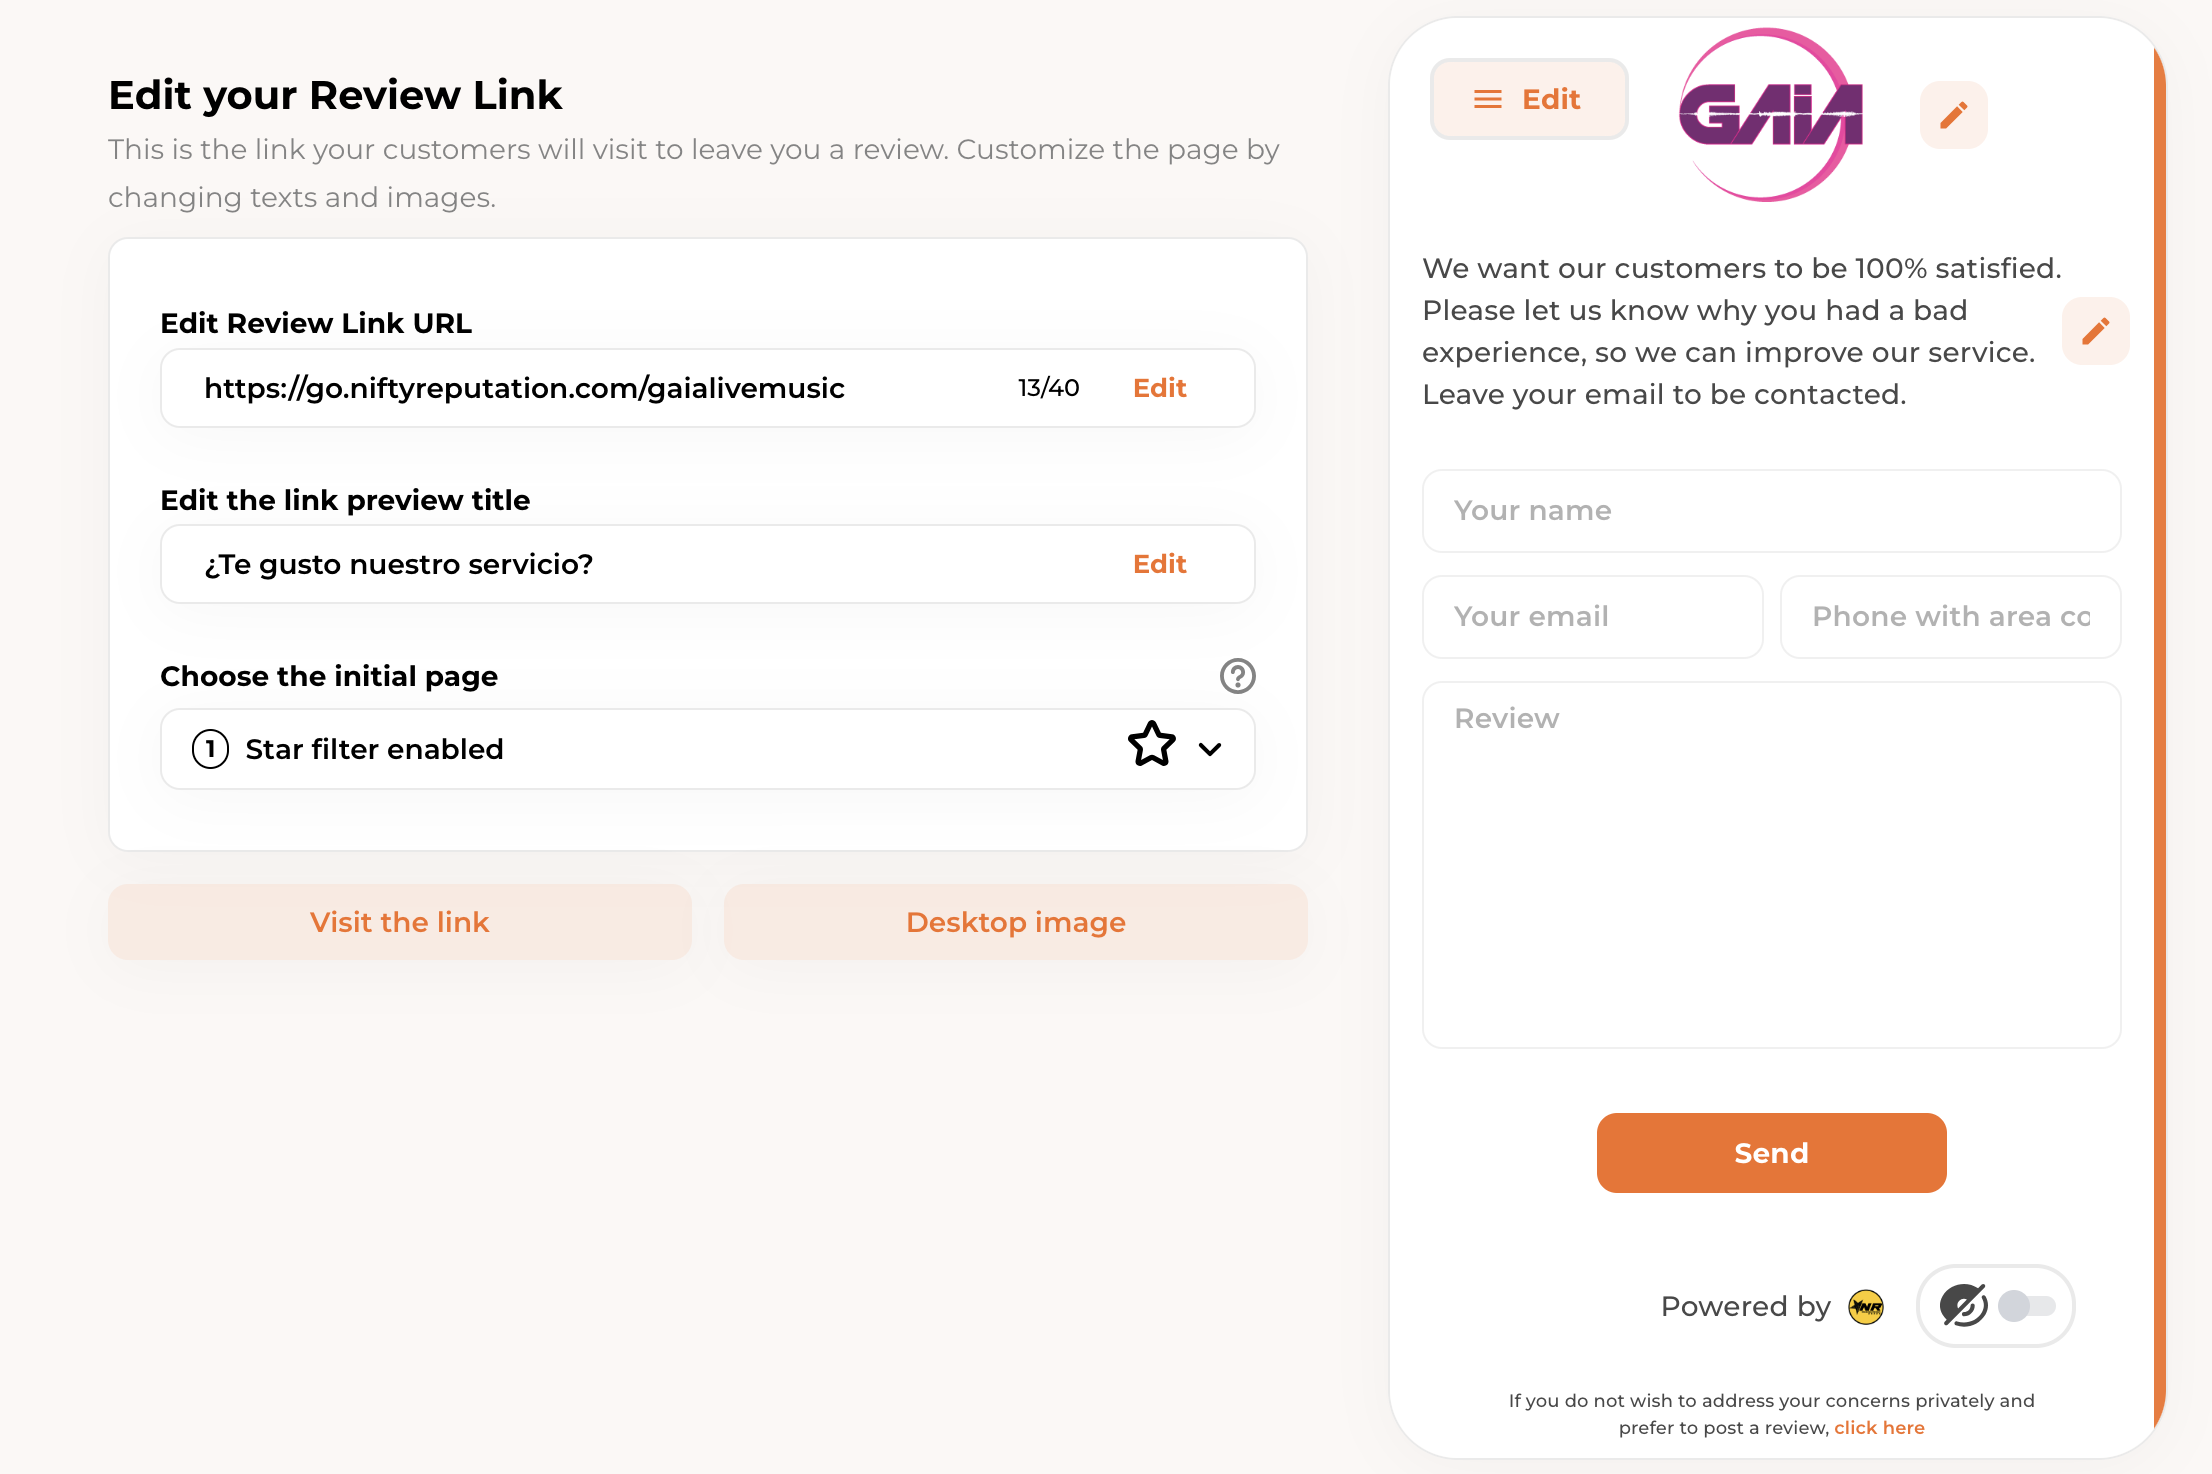Image resolution: width=2212 pixels, height=1474 pixels.
Task: Edit the Review Link URL
Action: (1159, 388)
